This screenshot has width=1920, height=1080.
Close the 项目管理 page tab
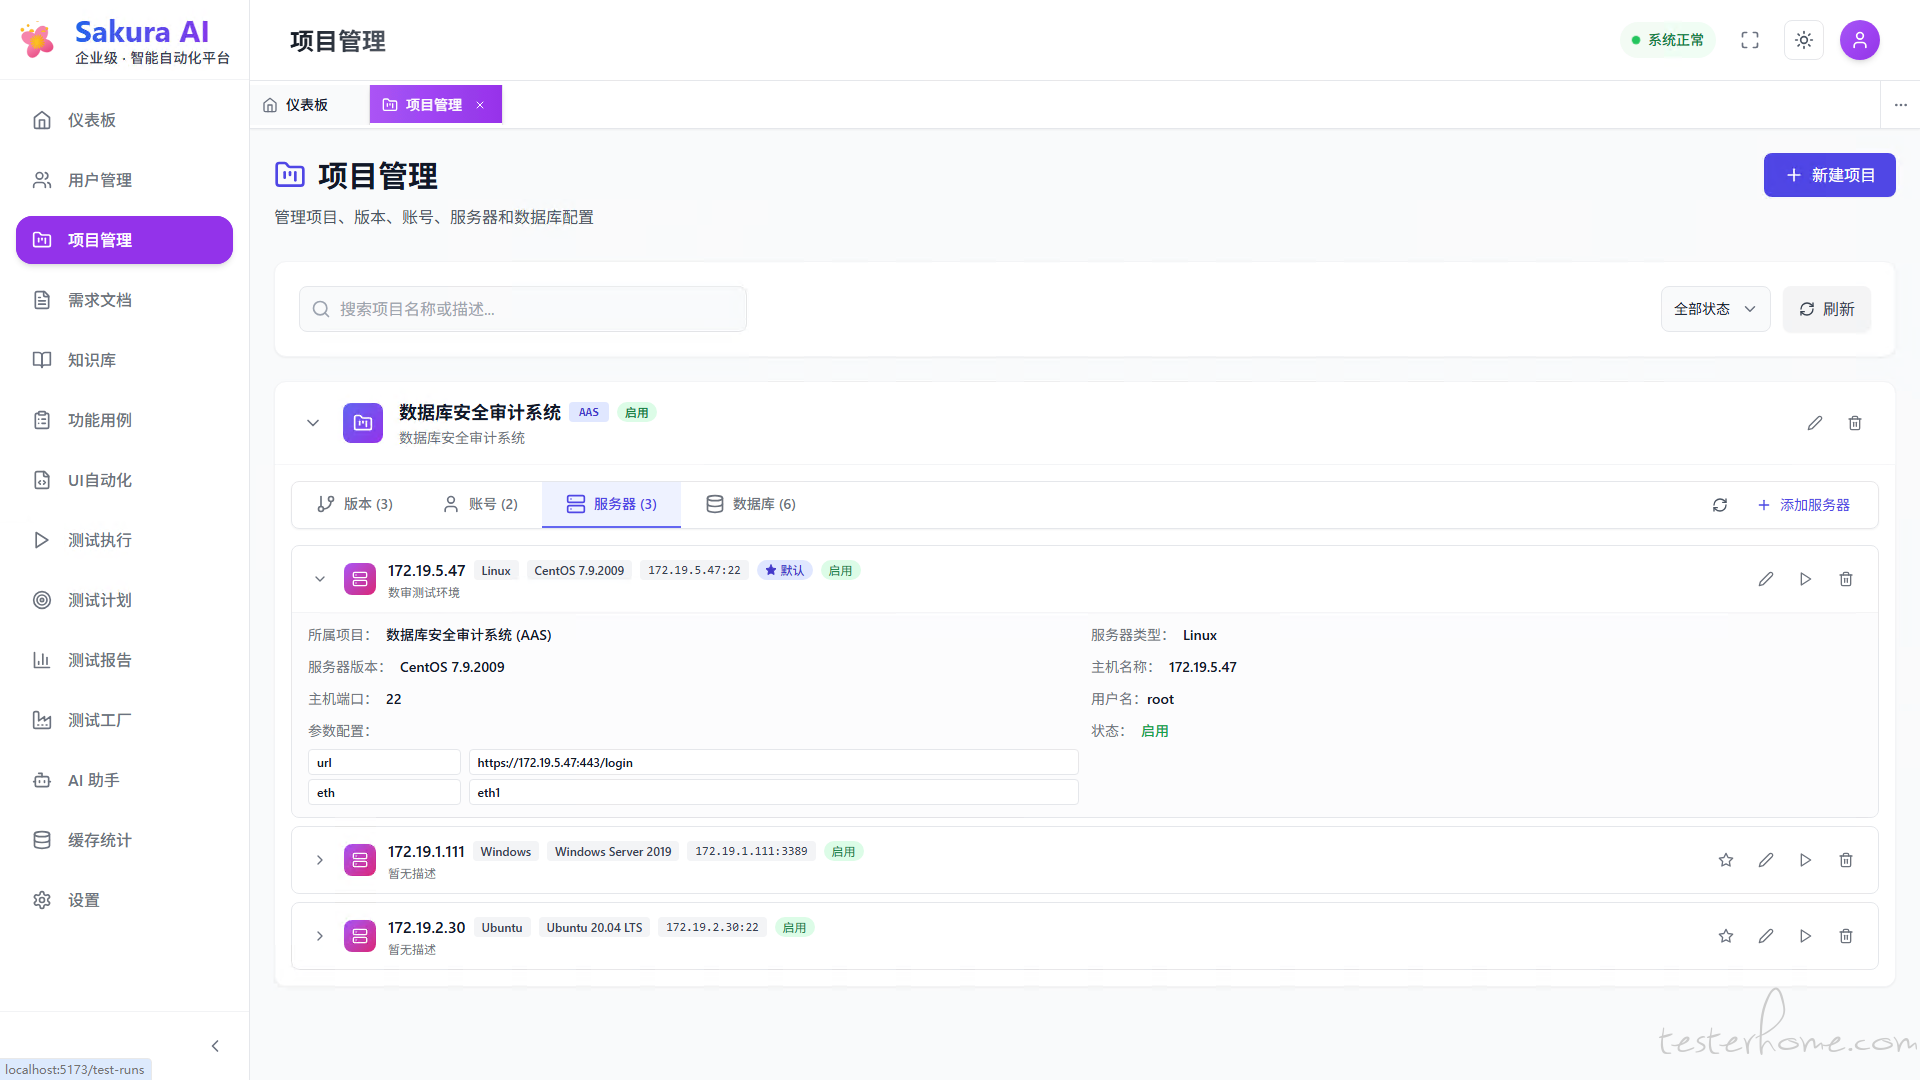tap(480, 105)
